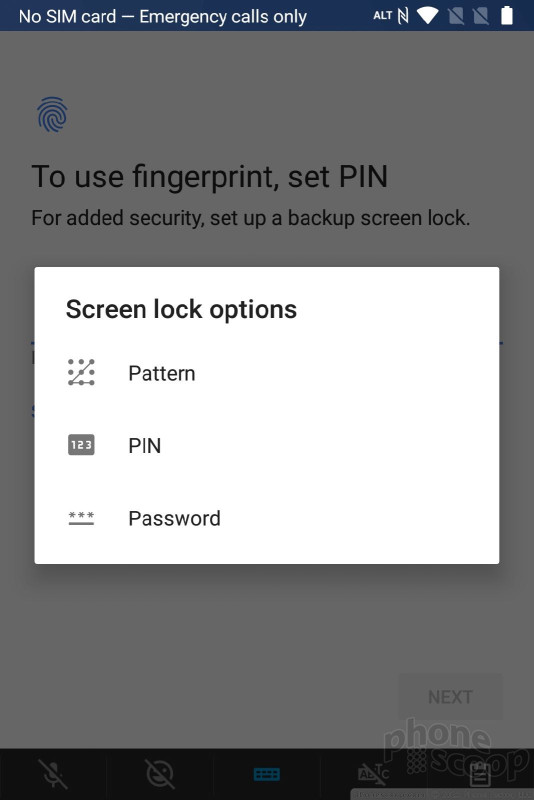The height and width of the screenshot is (800, 534).
Task: Tap the muted microphone keyboard icon
Action: tap(54, 774)
